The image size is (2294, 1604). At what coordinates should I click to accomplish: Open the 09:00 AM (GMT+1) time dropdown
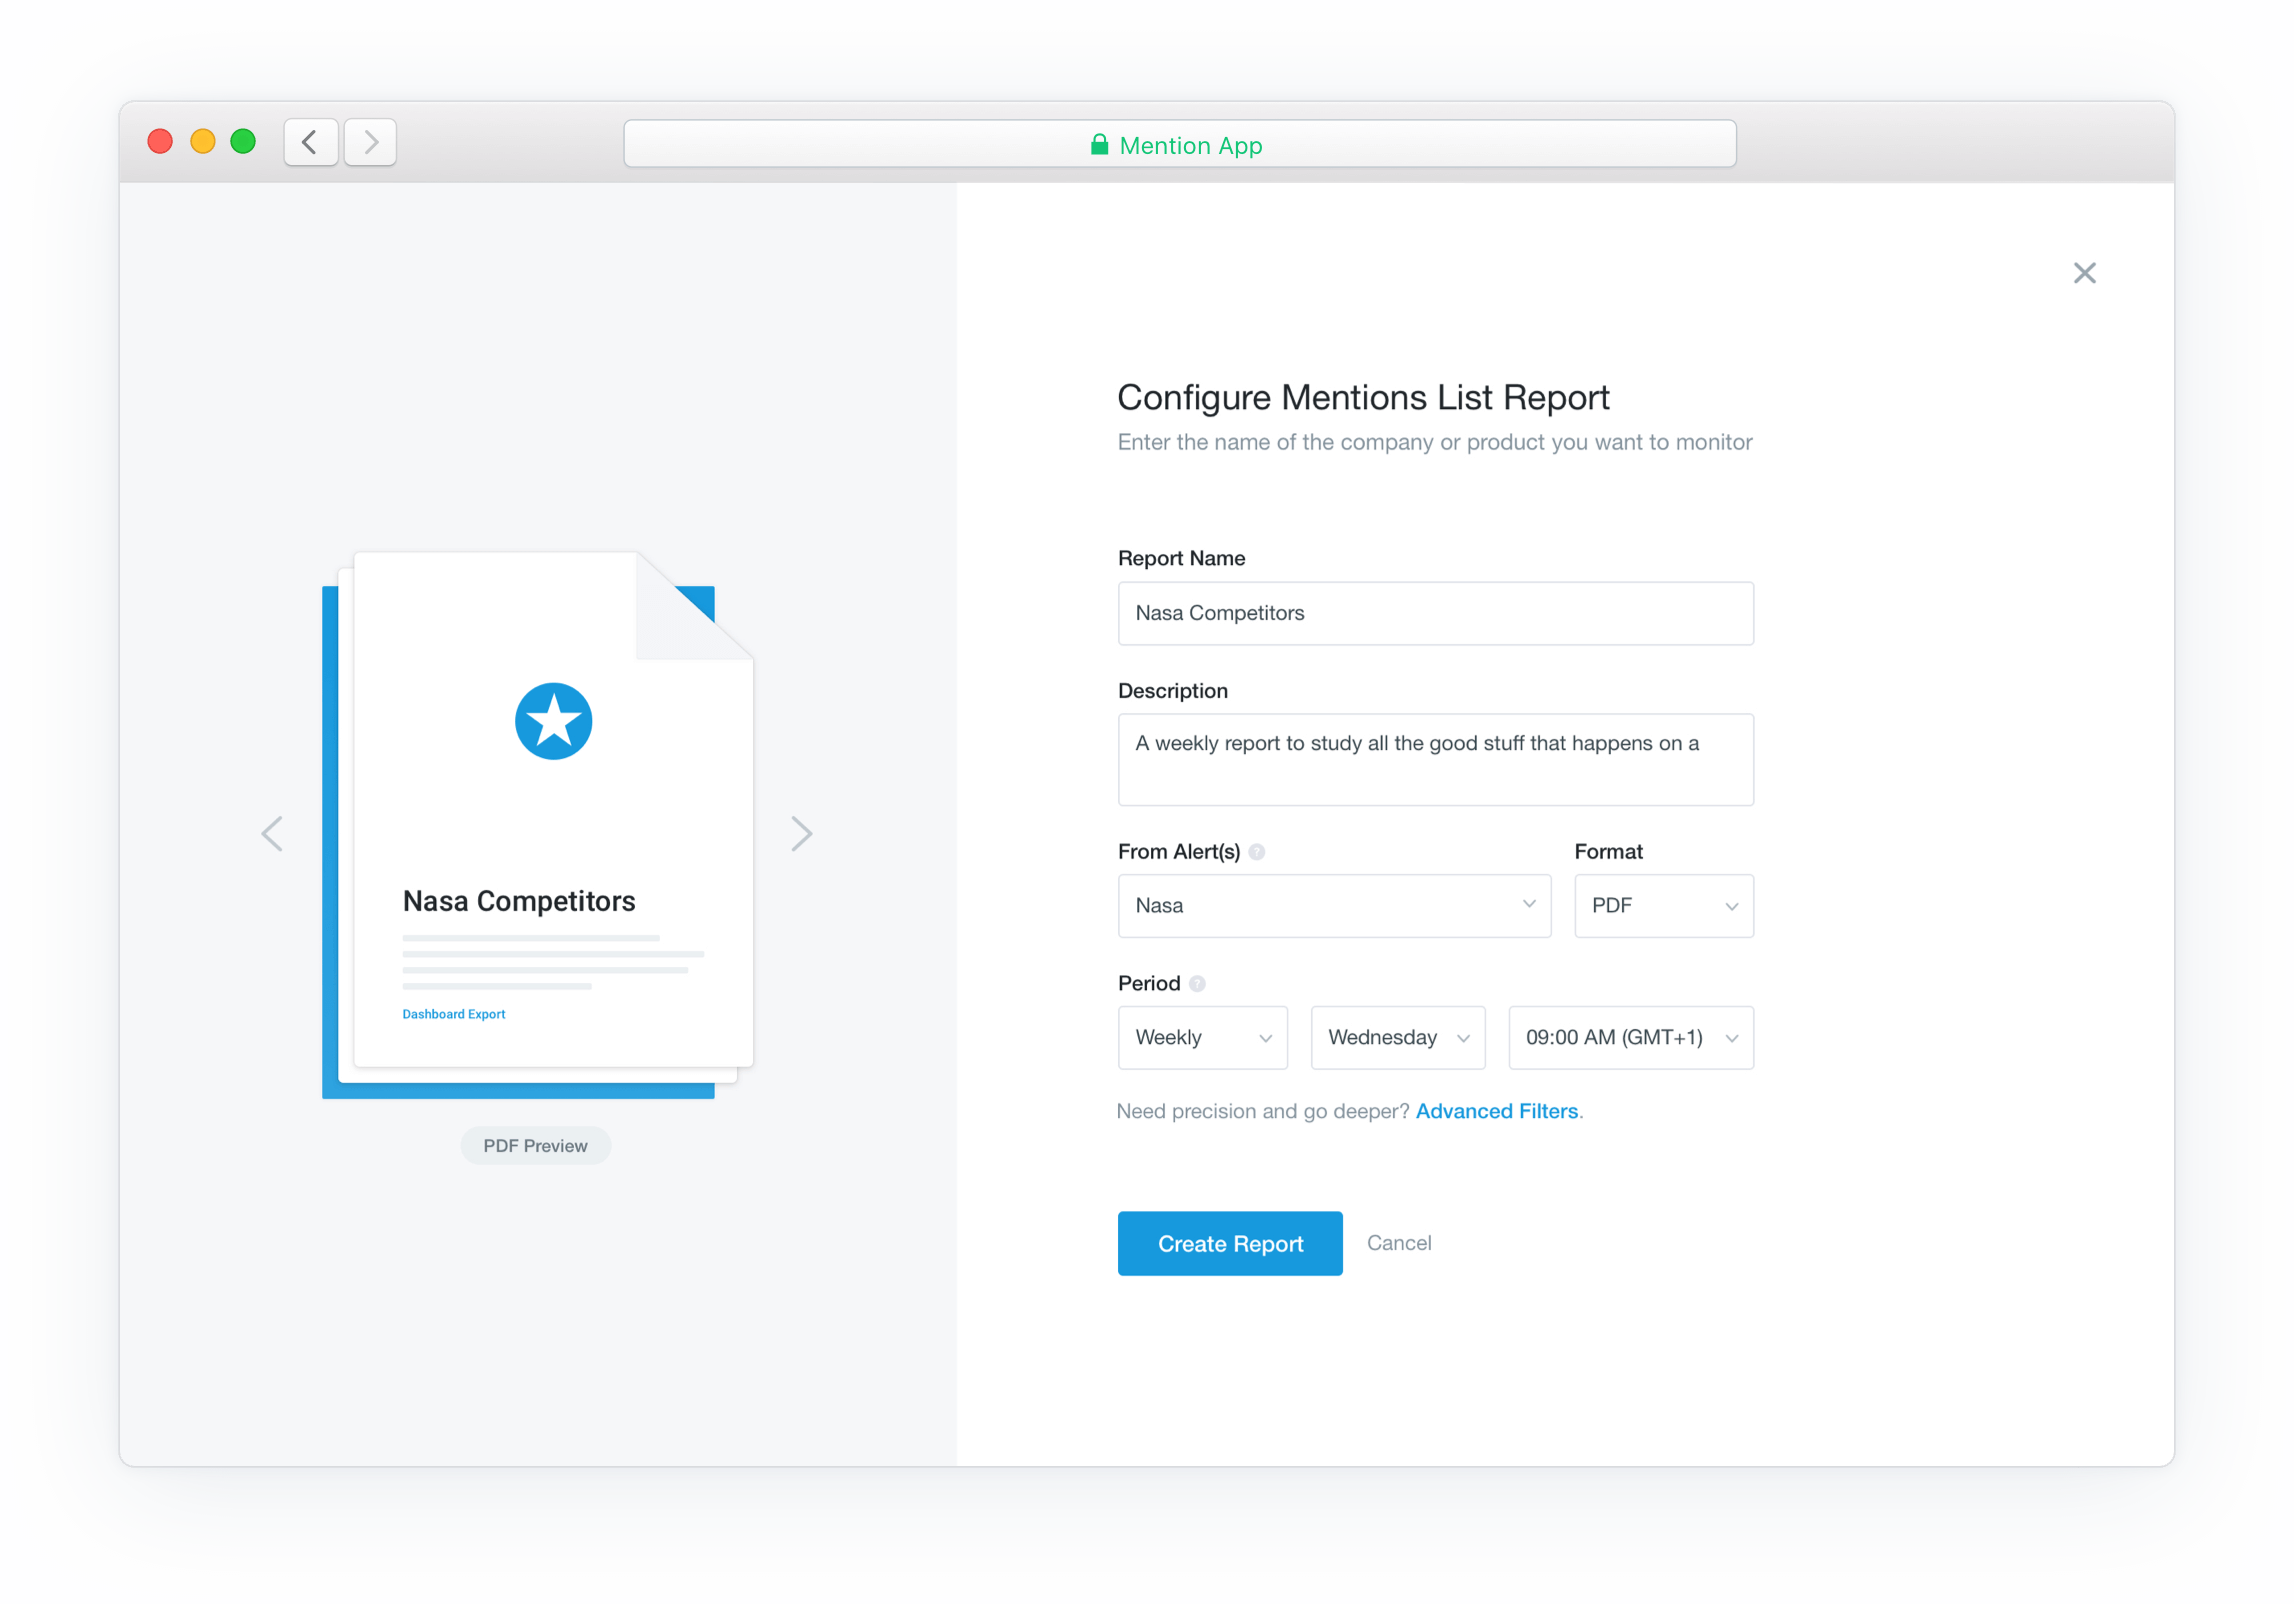pyautogui.click(x=1631, y=1038)
